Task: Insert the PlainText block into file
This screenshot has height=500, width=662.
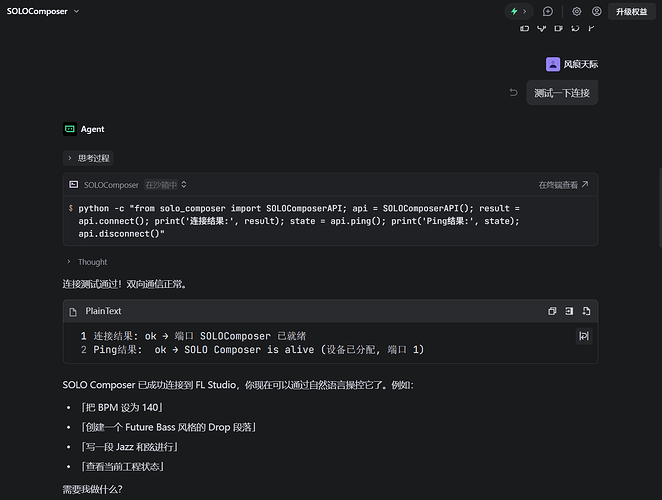Action: pos(569,311)
